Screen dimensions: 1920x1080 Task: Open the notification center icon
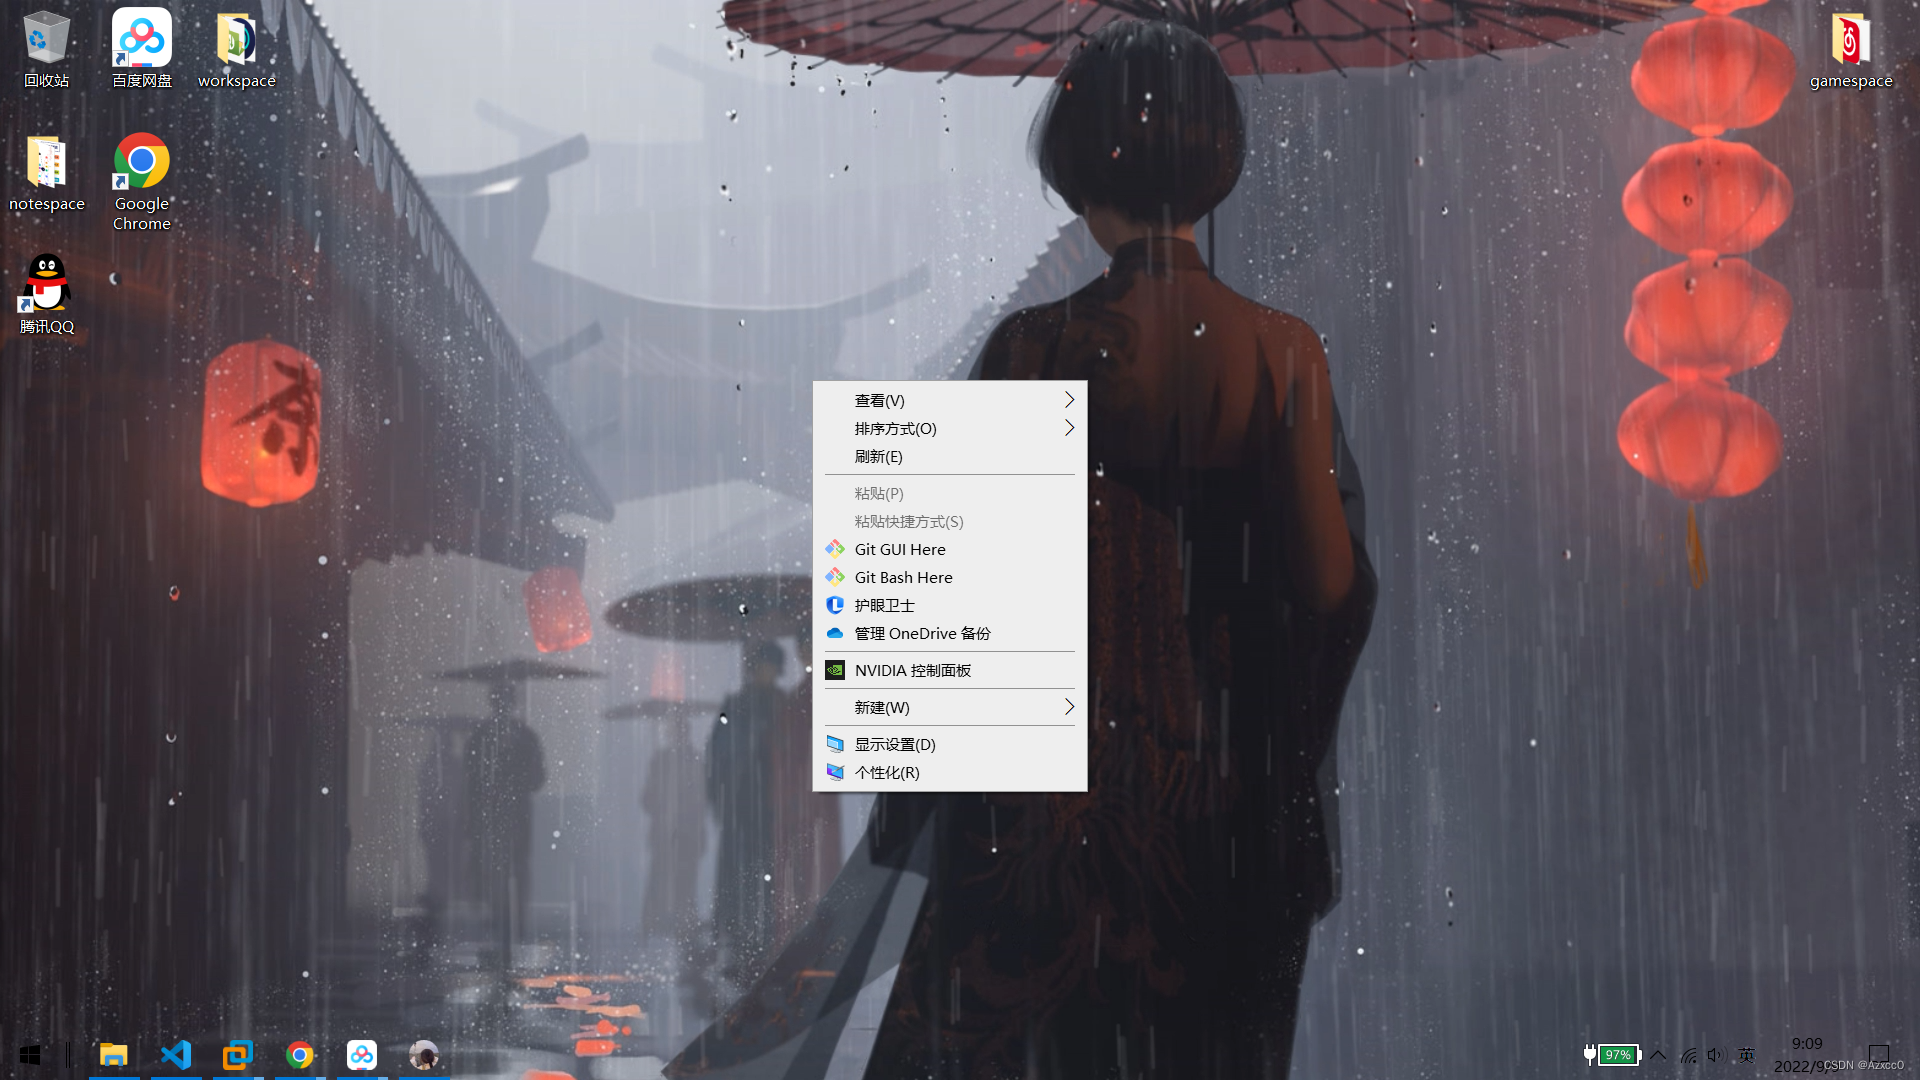click(1879, 1055)
